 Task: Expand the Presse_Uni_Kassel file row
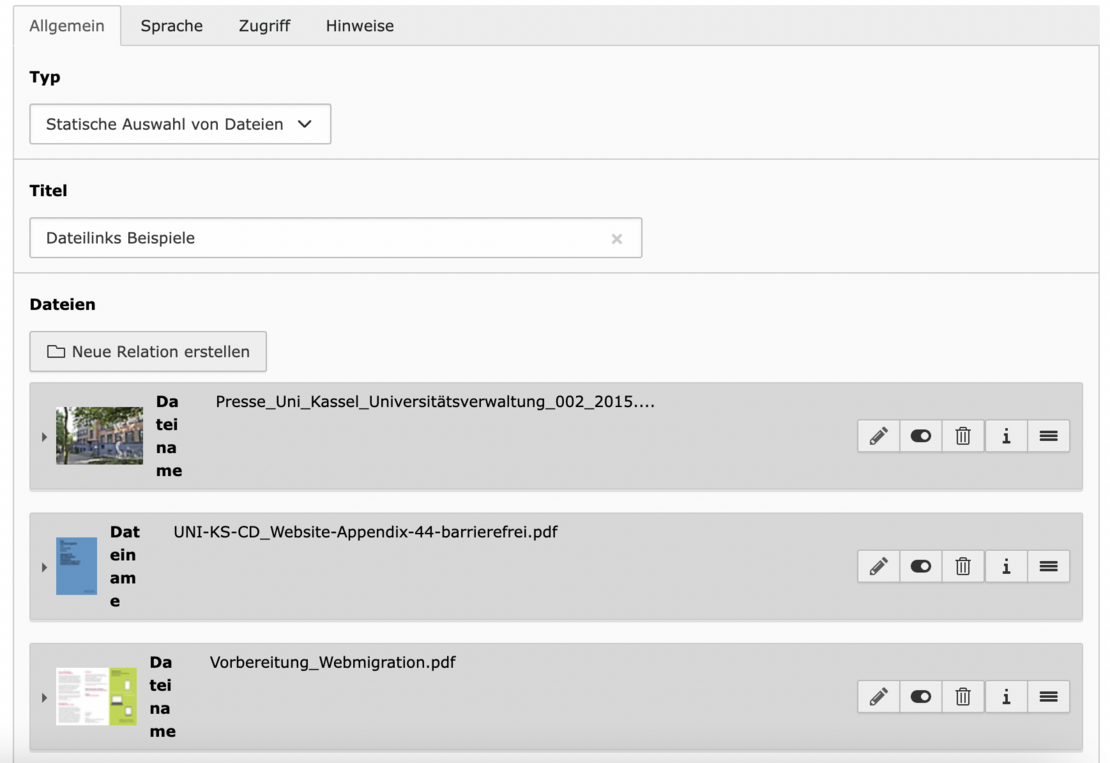(44, 437)
